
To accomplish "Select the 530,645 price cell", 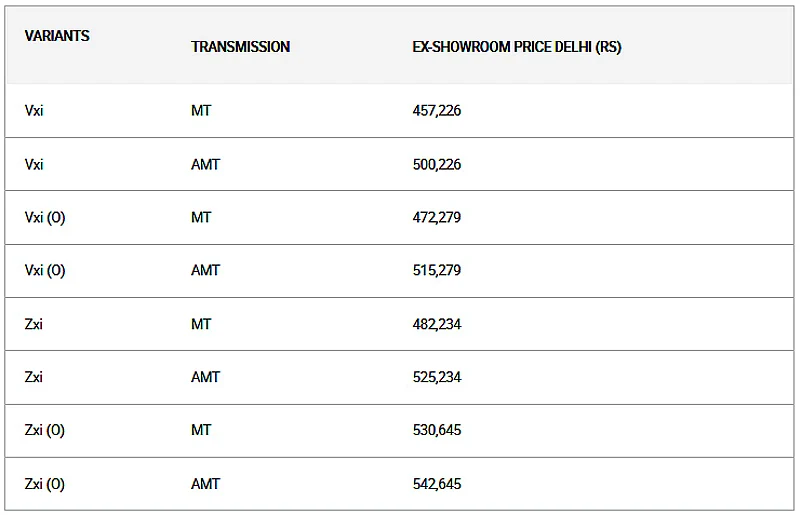I will 436,430.
